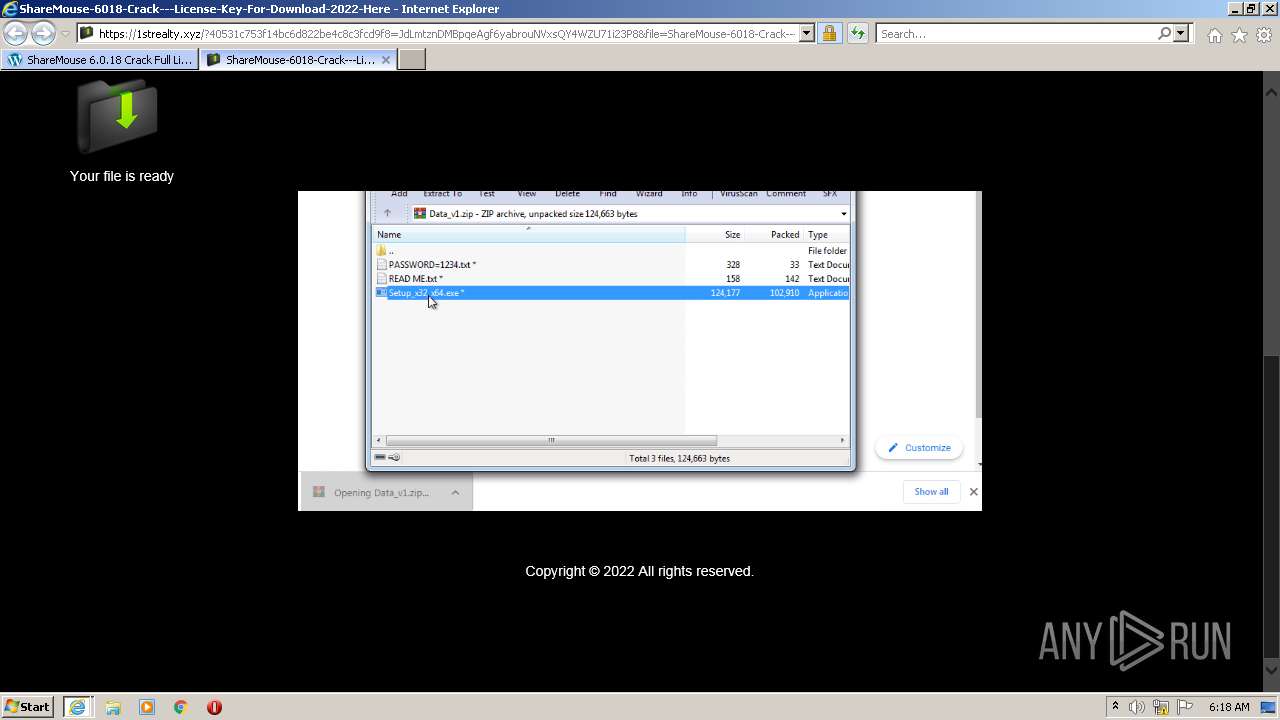Screen dimensions: 1280x720
Task: Click the parent folder '..' icon
Action: click(x=381, y=251)
